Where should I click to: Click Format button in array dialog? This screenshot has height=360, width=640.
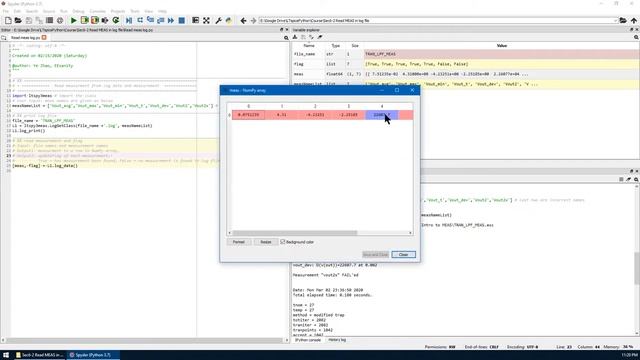(238, 242)
